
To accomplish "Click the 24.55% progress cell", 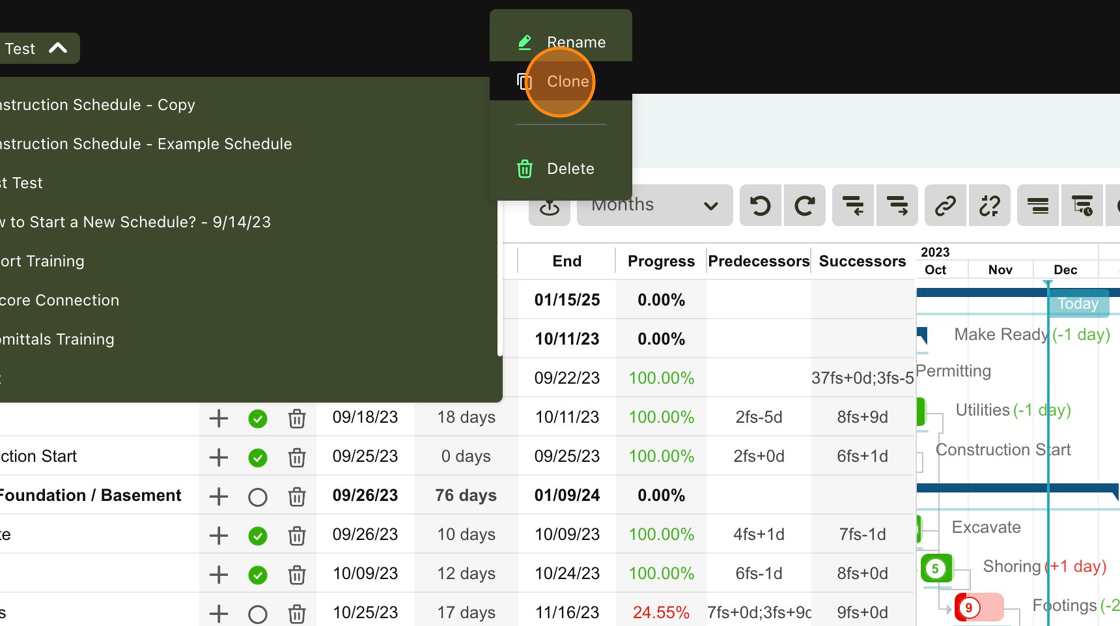I will [x=661, y=613].
